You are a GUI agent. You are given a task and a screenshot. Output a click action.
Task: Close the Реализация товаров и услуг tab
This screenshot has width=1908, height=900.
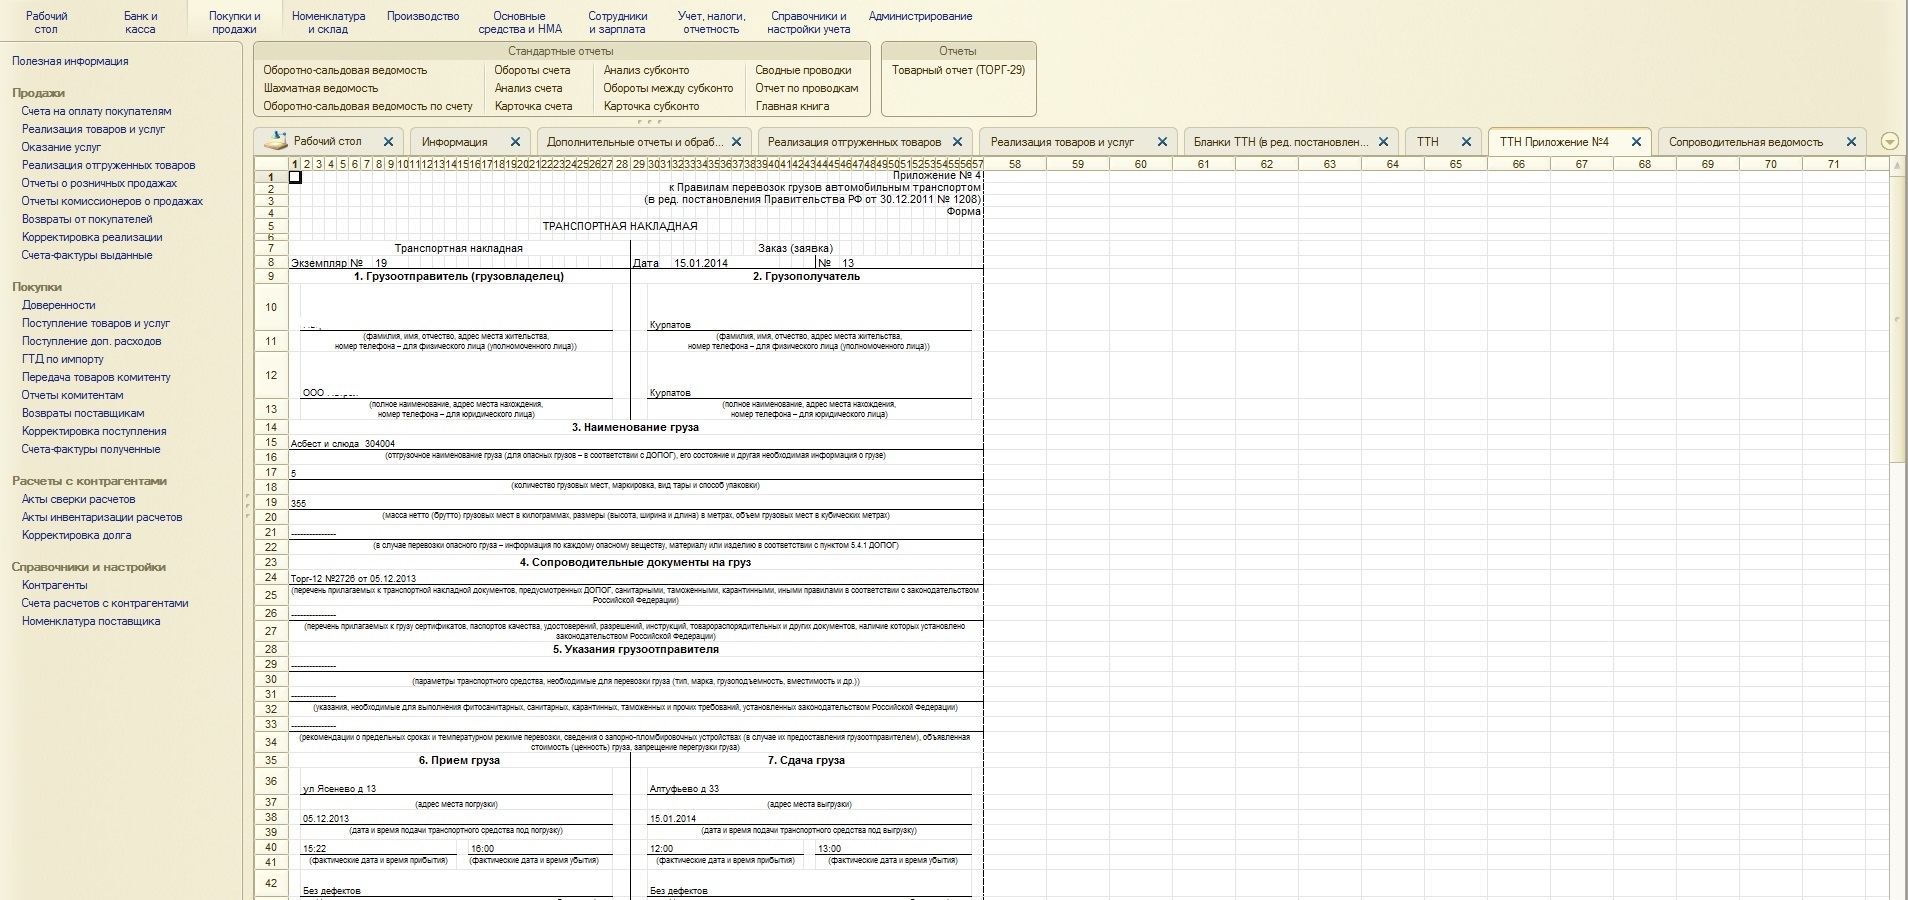pyautogui.click(x=1162, y=142)
